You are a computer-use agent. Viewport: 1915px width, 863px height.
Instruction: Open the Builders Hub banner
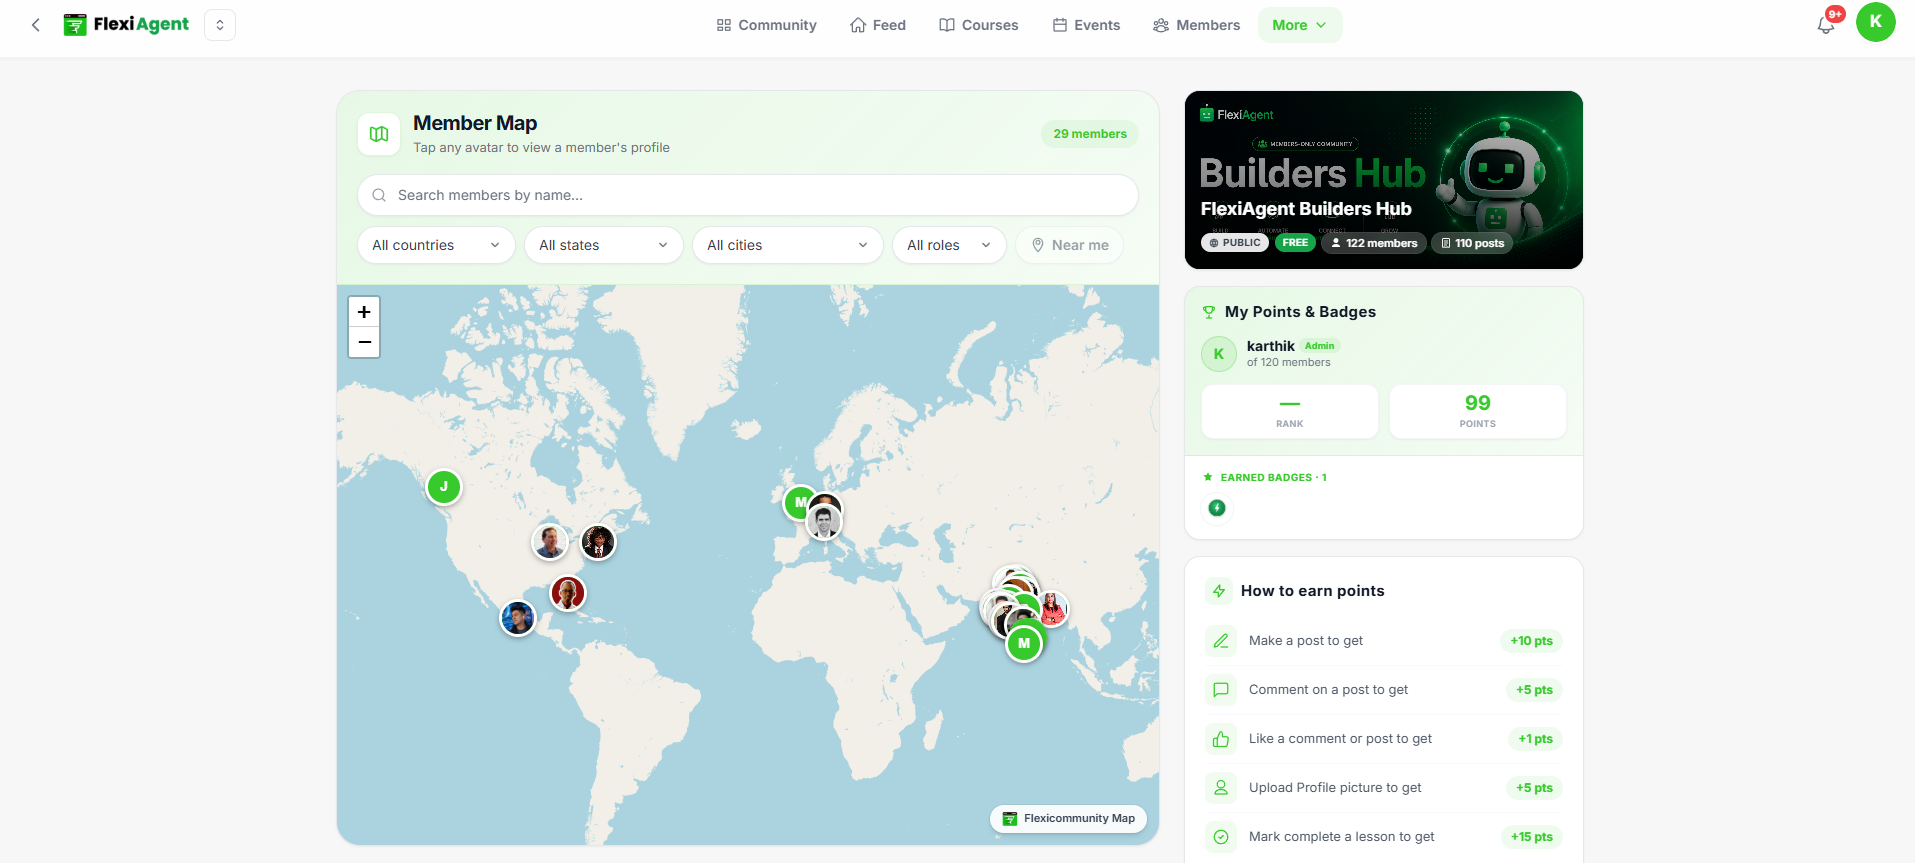(1383, 180)
